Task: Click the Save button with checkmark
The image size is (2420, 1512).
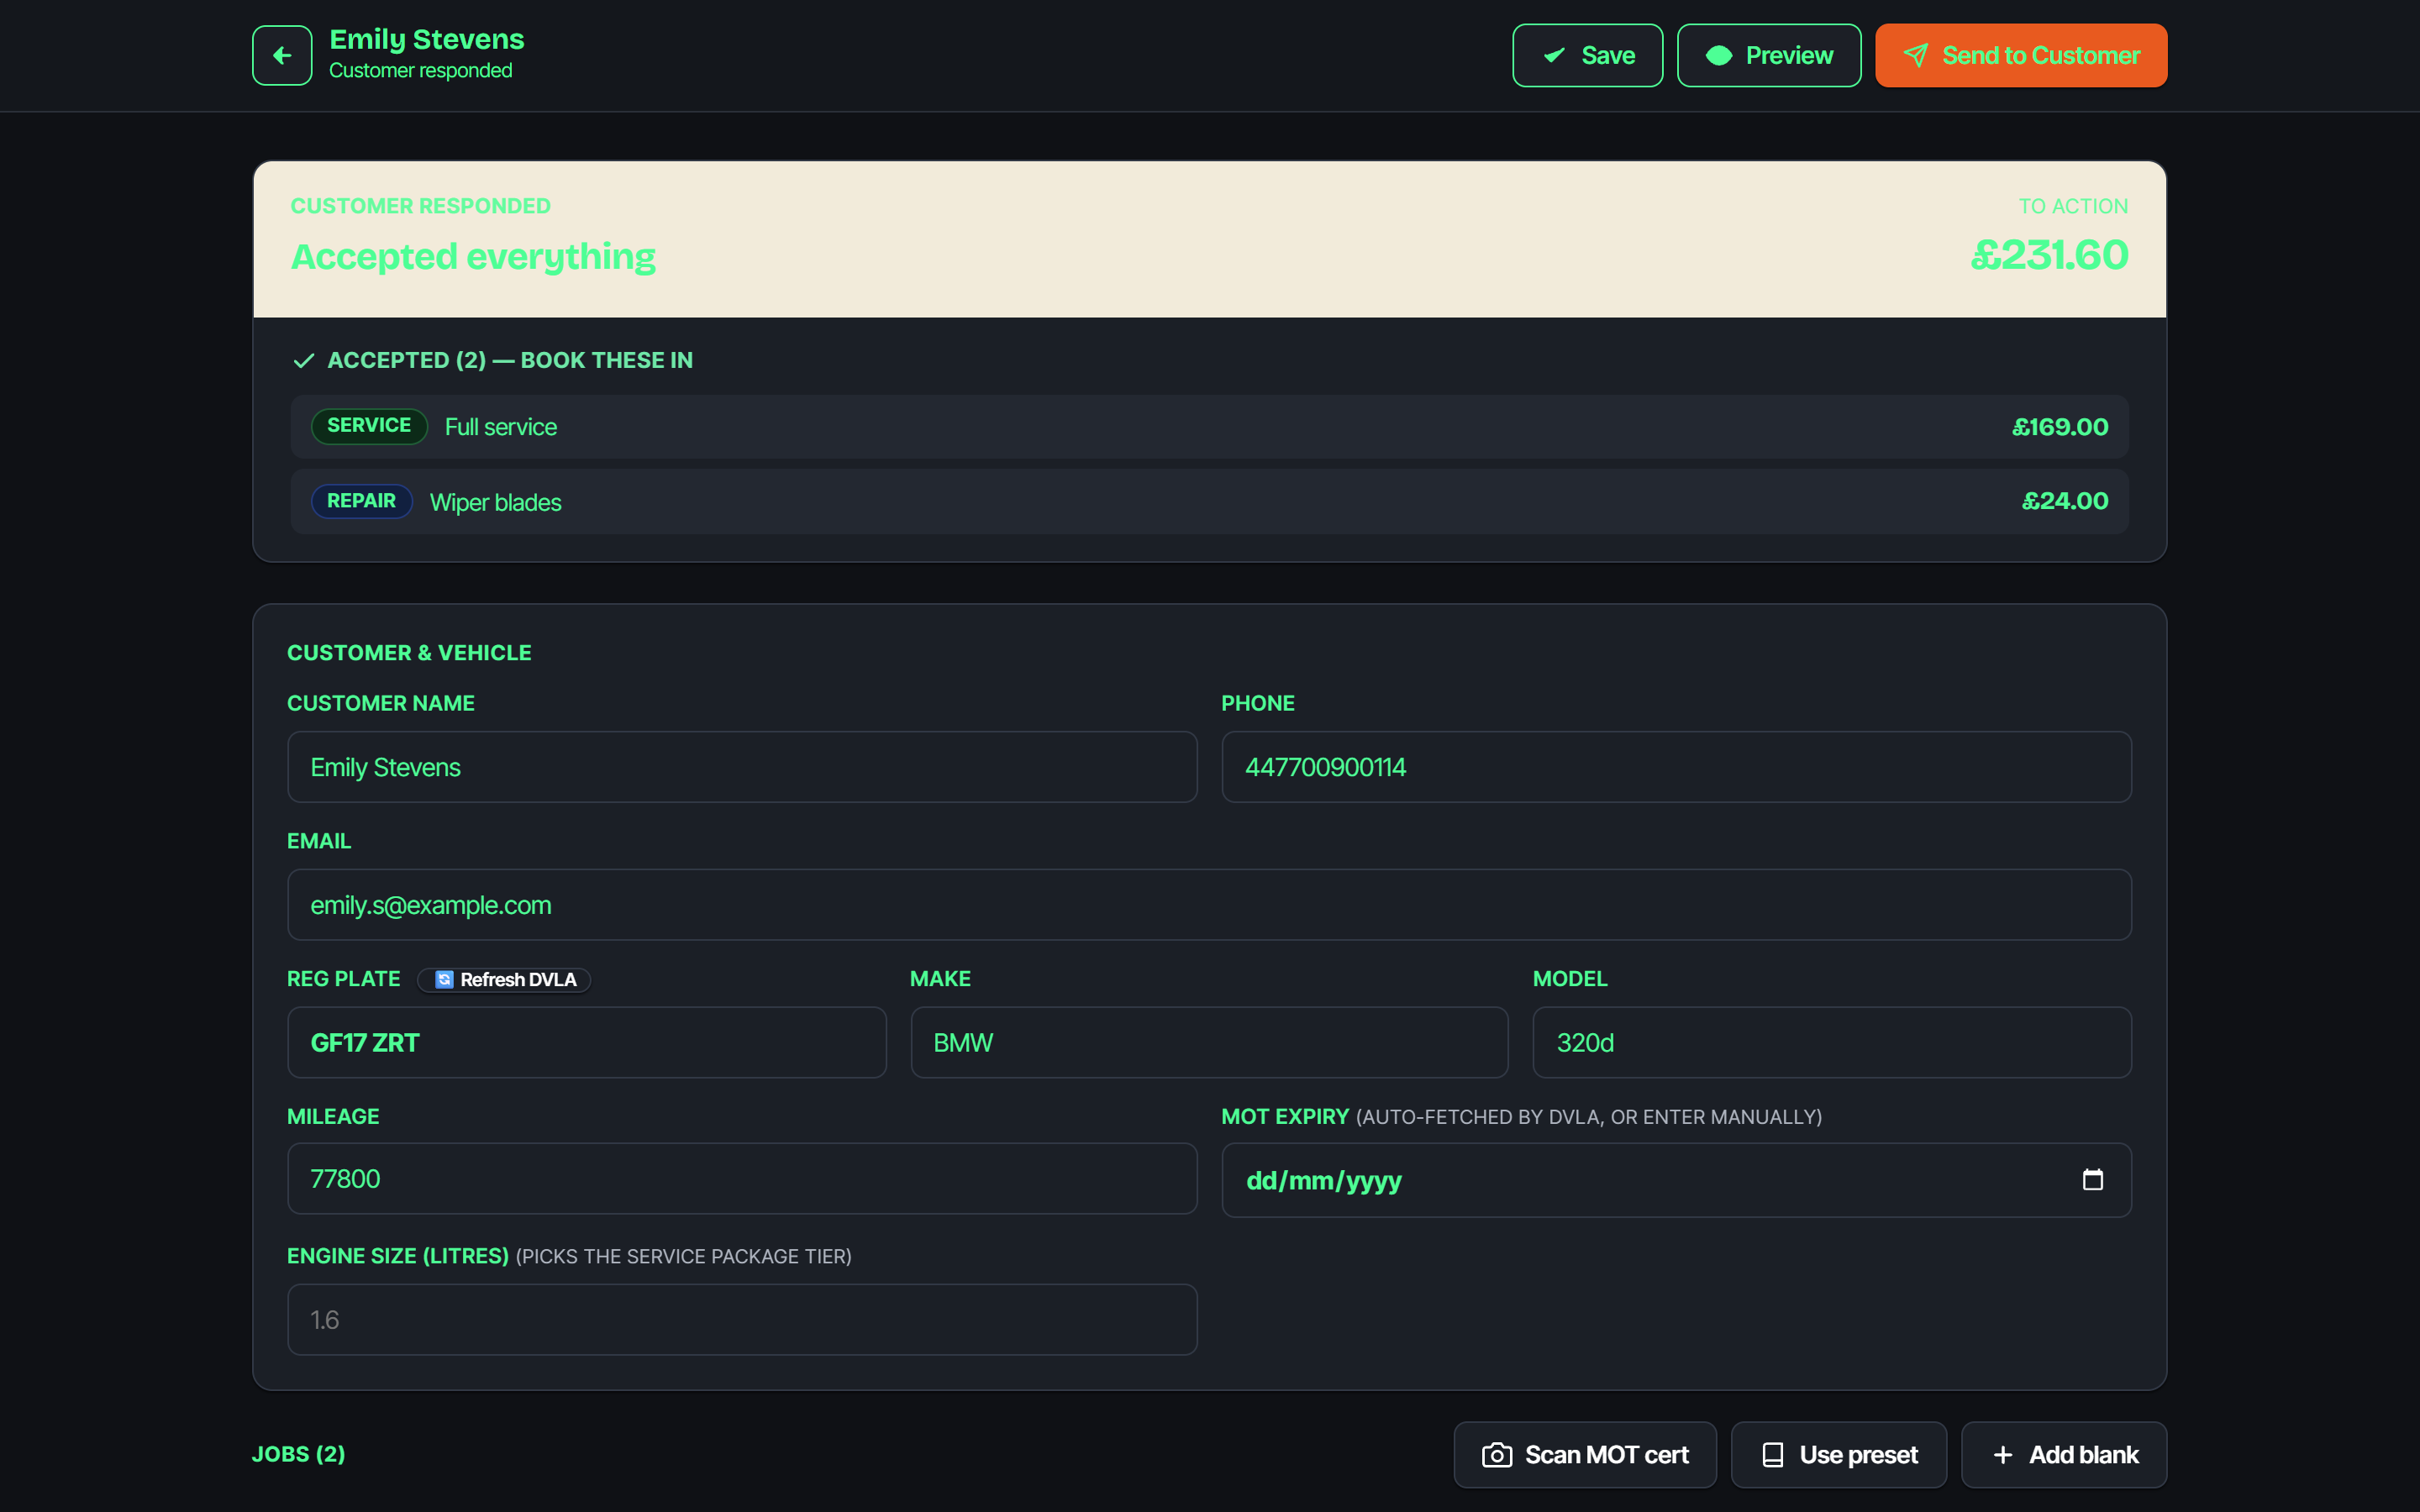Action: (x=1587, y=55)
